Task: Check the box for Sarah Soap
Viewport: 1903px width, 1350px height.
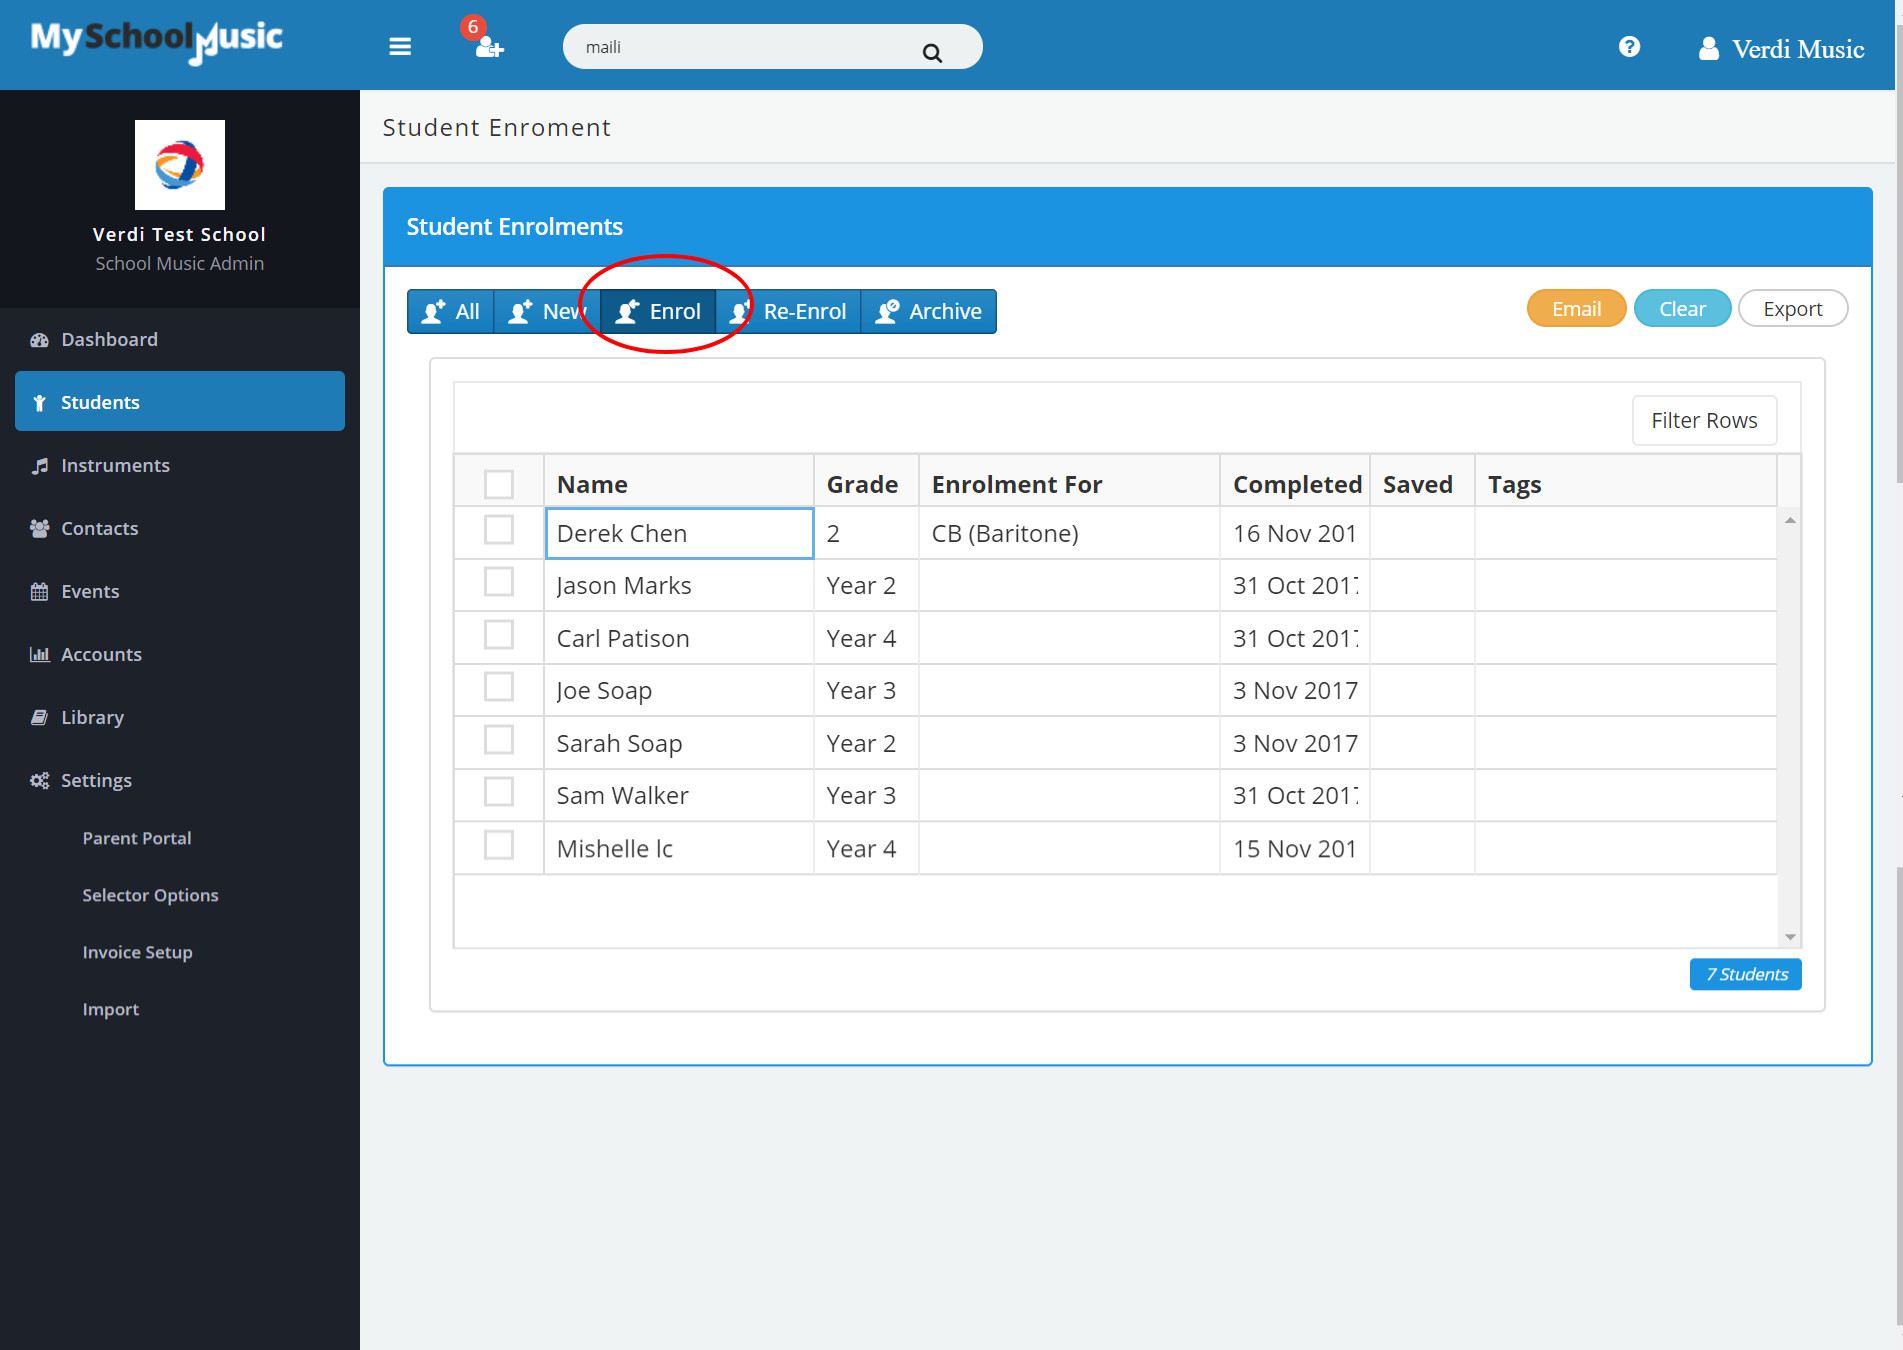Action: (x=499, y=740)
